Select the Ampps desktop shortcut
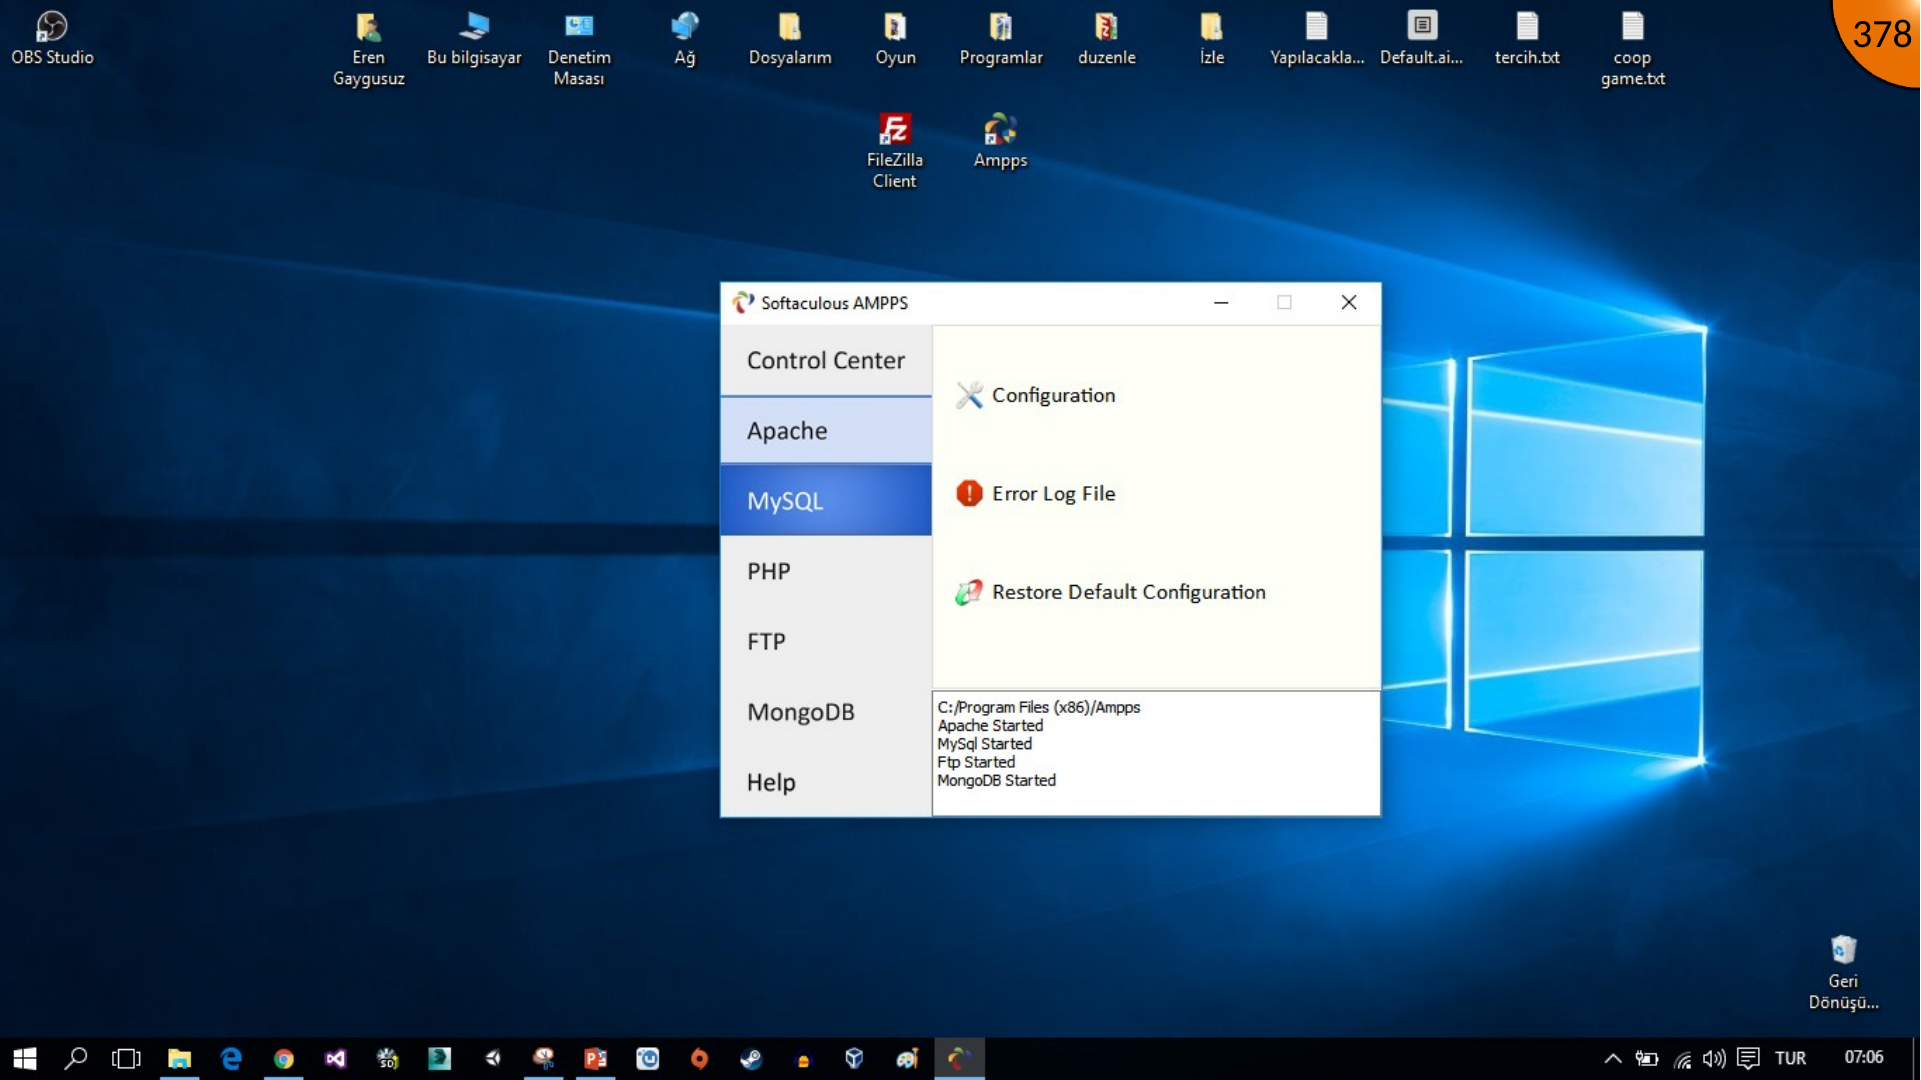The width and height of the screenshot is (1921, 1080). click(x=1000, y=141)
